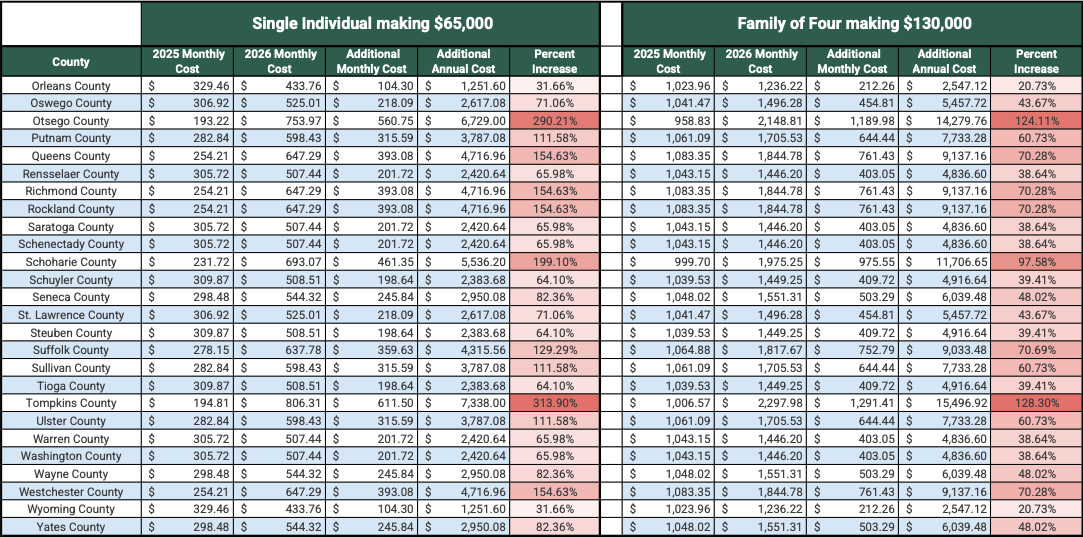
Task: Click the Tompkins County row label
Action: [x=71, y=403]
